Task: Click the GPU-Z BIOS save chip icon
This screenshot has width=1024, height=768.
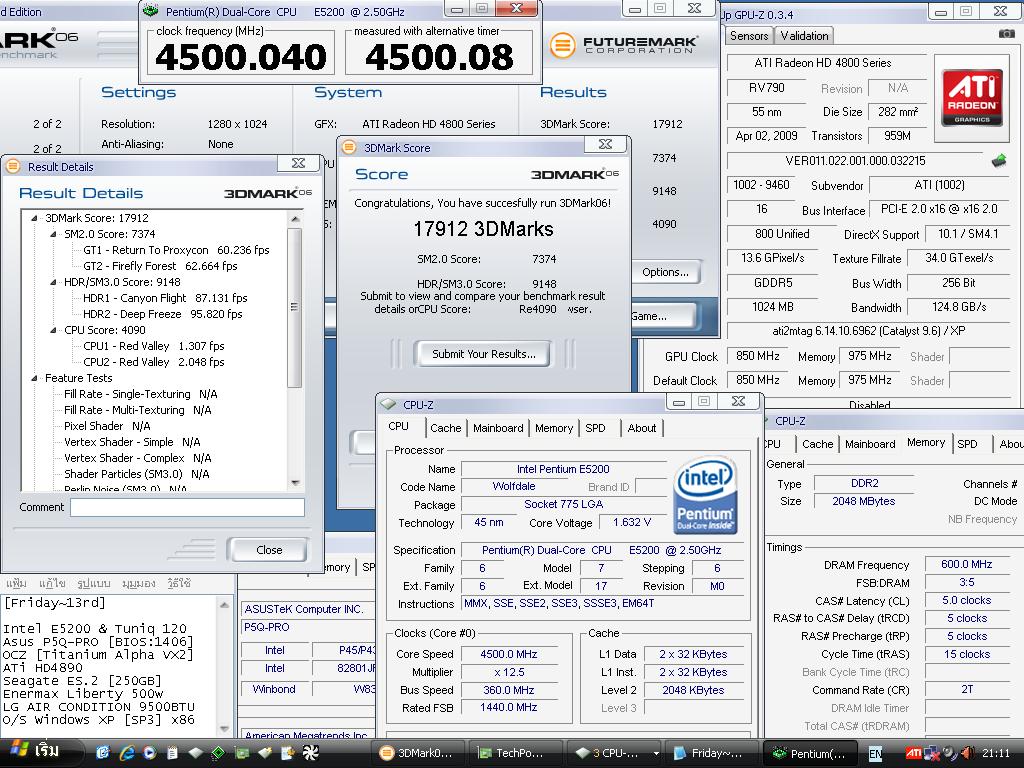Action: click(999, 161)
